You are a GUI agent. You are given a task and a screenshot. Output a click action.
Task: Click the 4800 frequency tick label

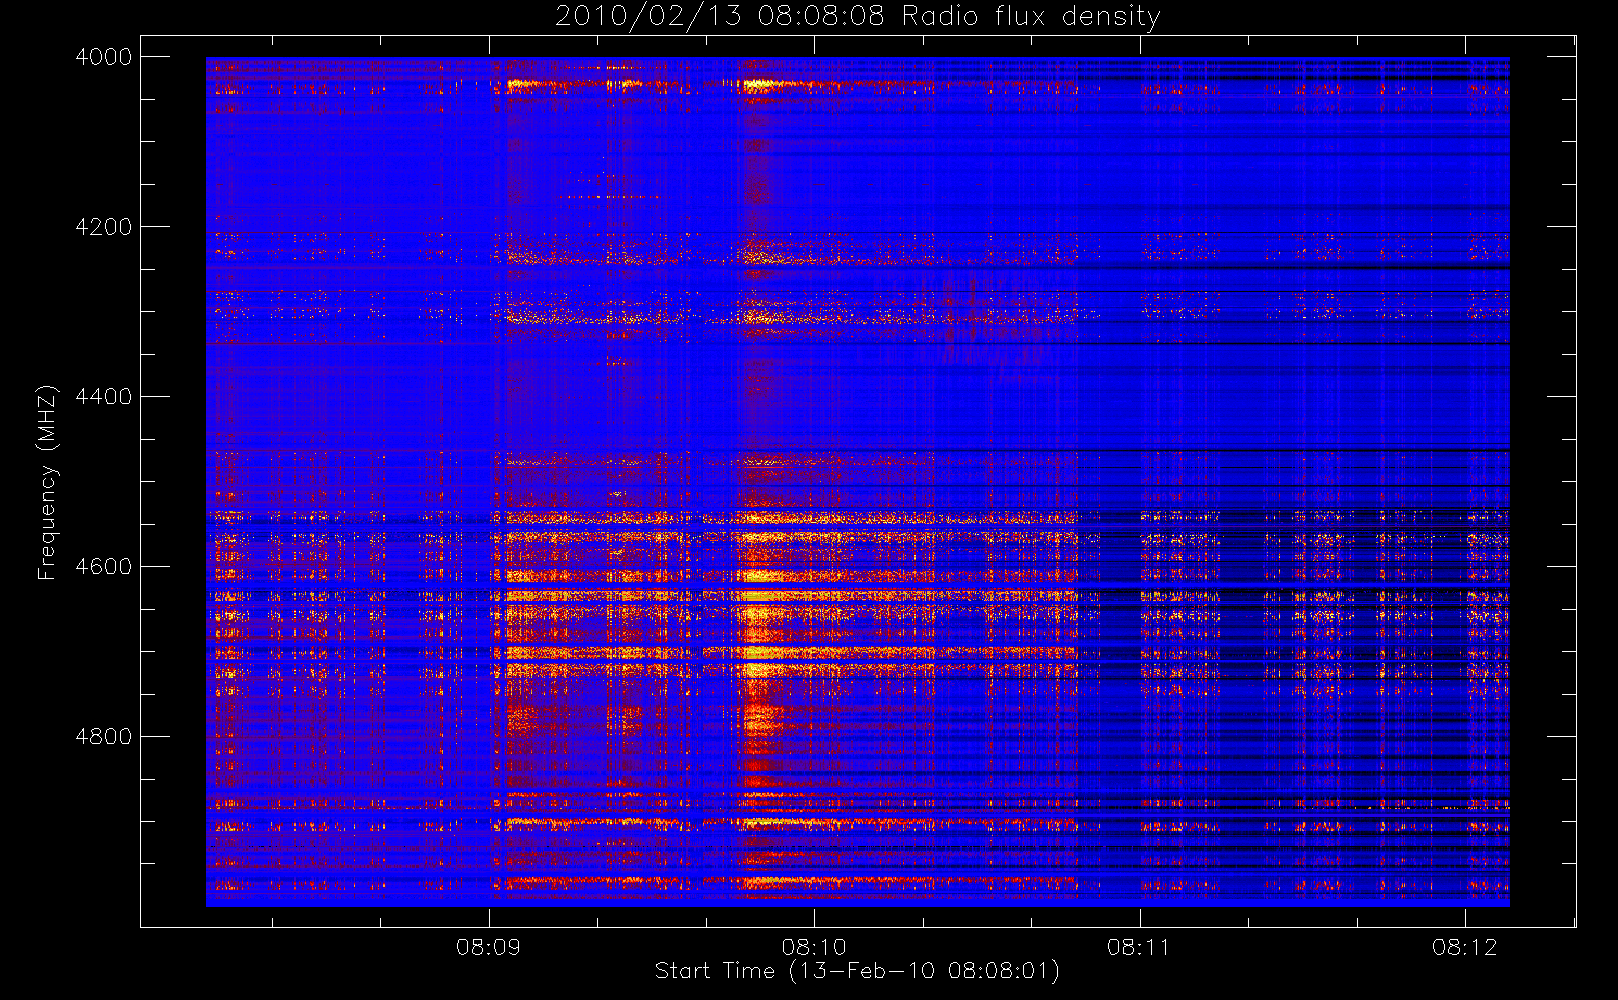pyautogui.click(x=104, y=737)
